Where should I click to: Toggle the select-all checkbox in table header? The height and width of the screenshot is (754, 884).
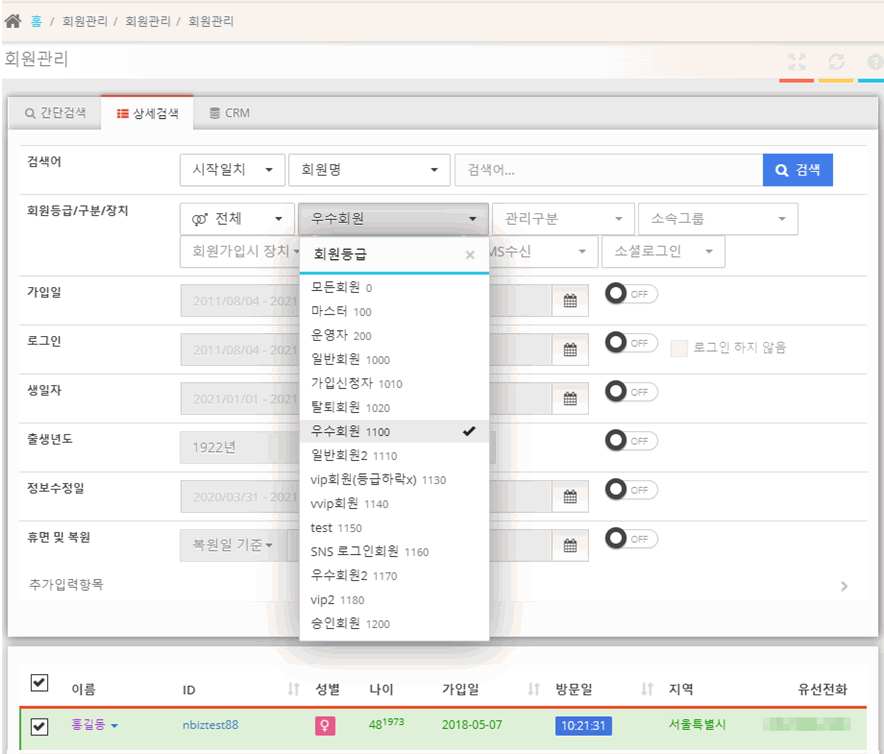39,683
